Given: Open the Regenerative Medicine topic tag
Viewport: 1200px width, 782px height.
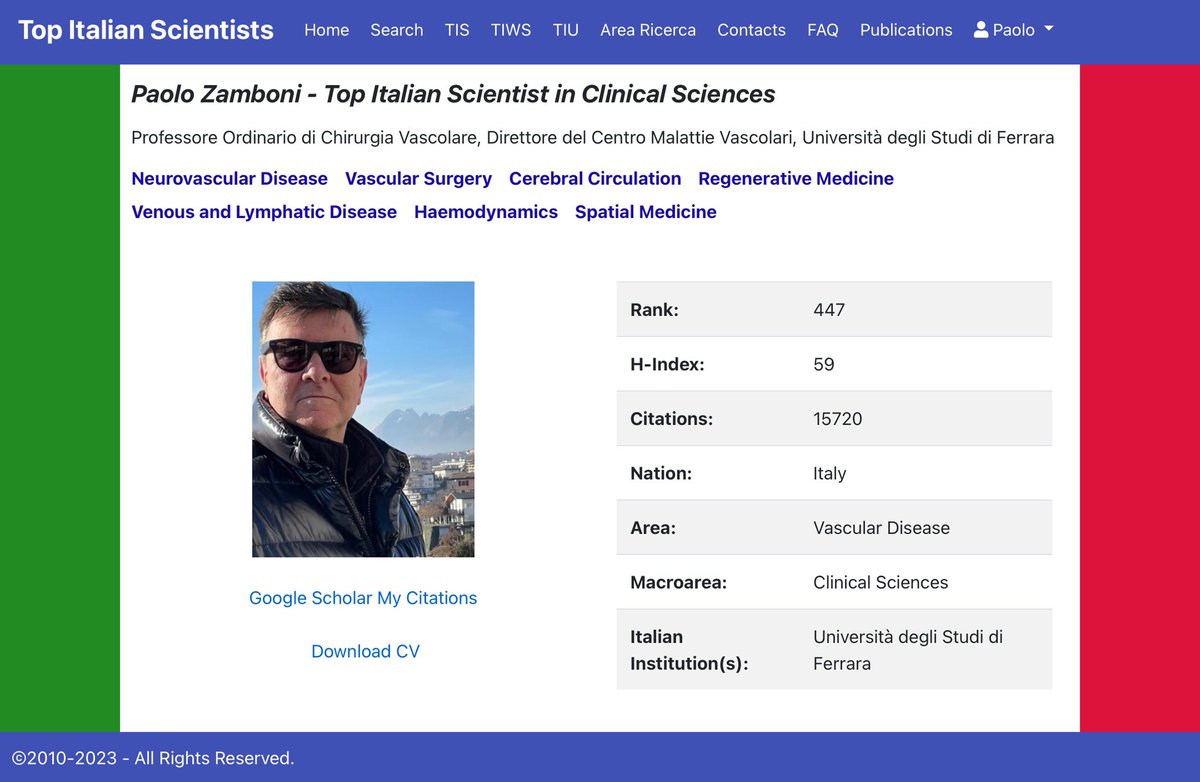Looking at the screenshot, I should coord(796,178).
